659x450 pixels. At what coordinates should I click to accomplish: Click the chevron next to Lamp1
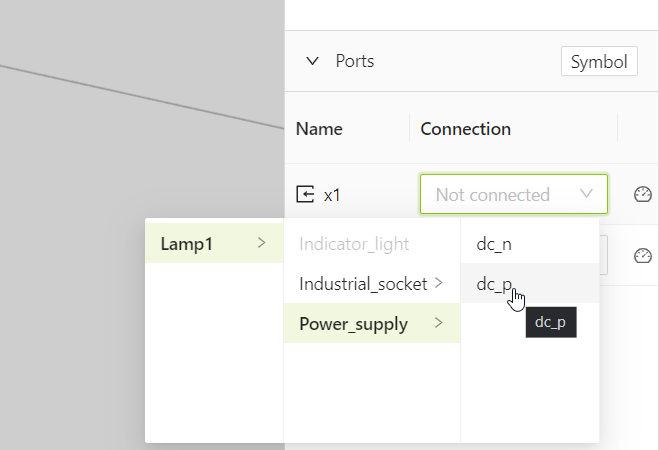[x=262, y=243]
